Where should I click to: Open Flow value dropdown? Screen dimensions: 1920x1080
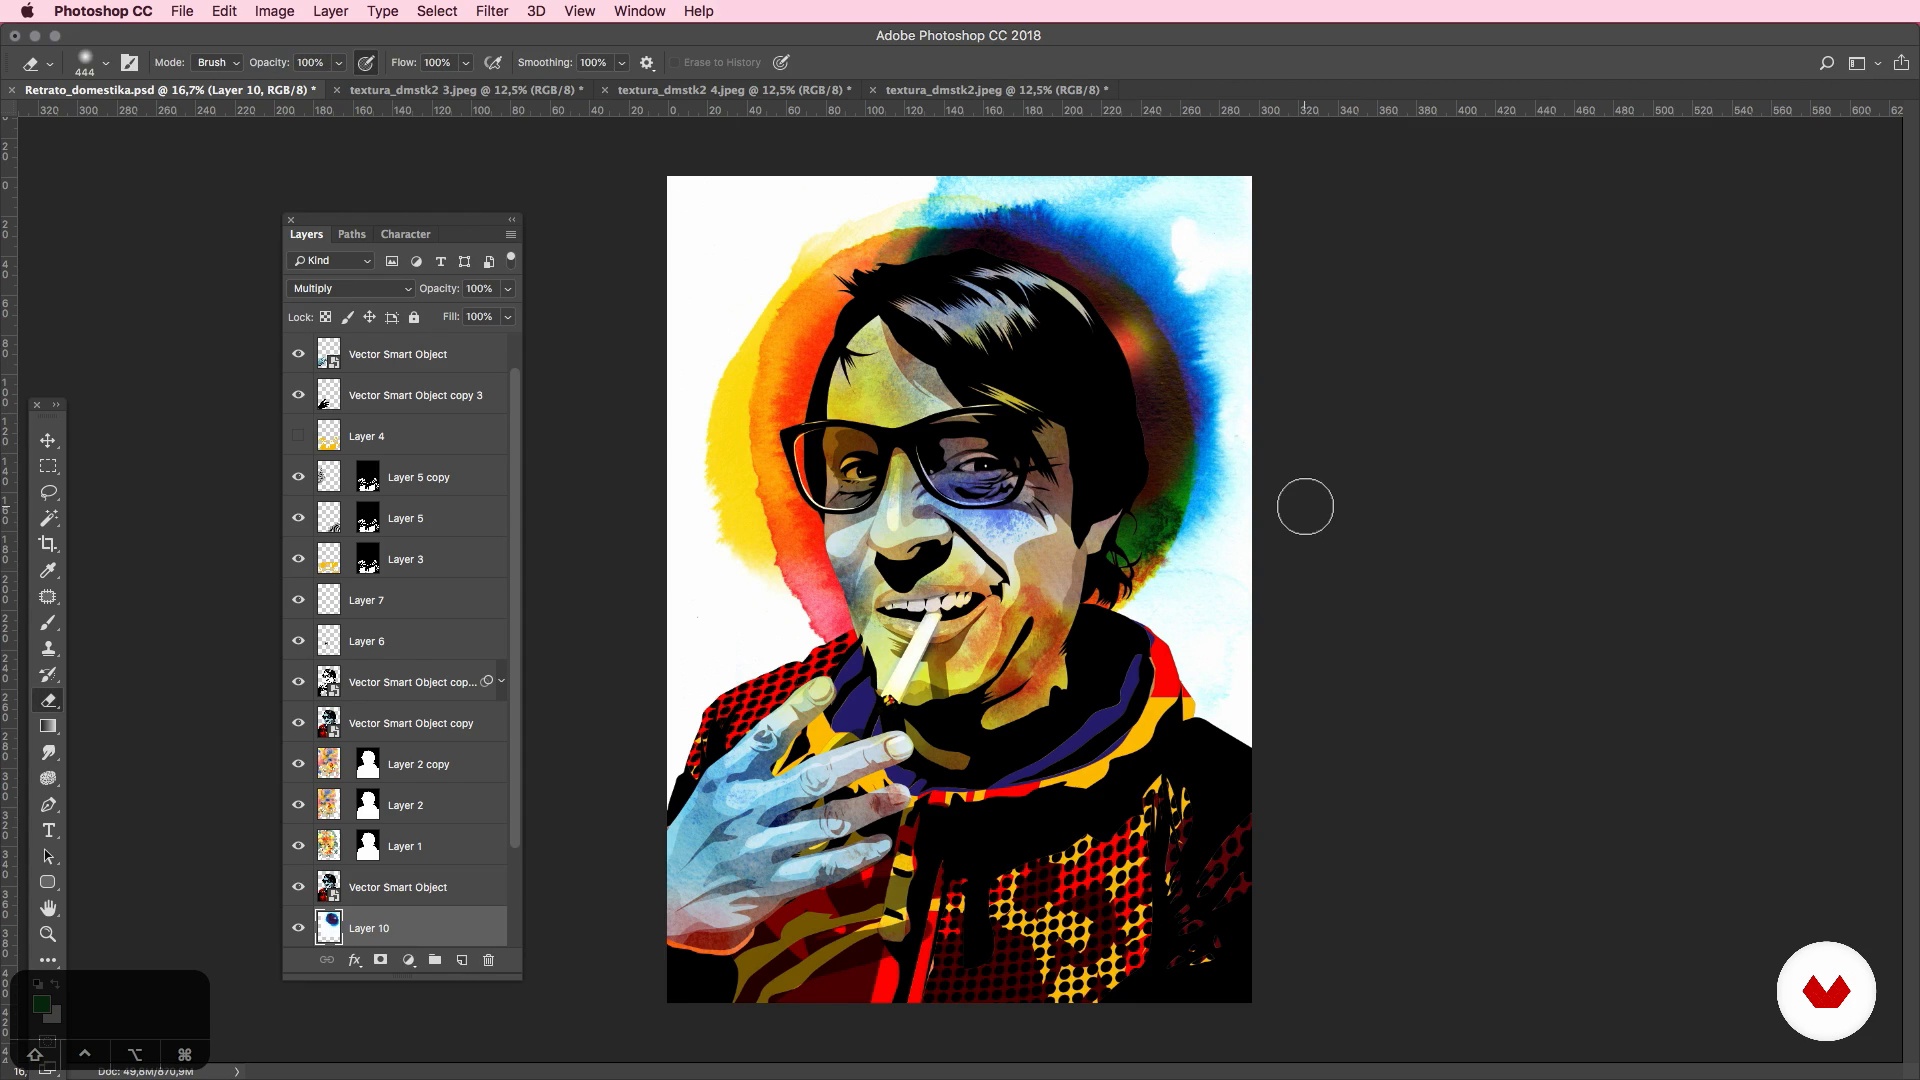pyautogui.click(x=465, y=62)
